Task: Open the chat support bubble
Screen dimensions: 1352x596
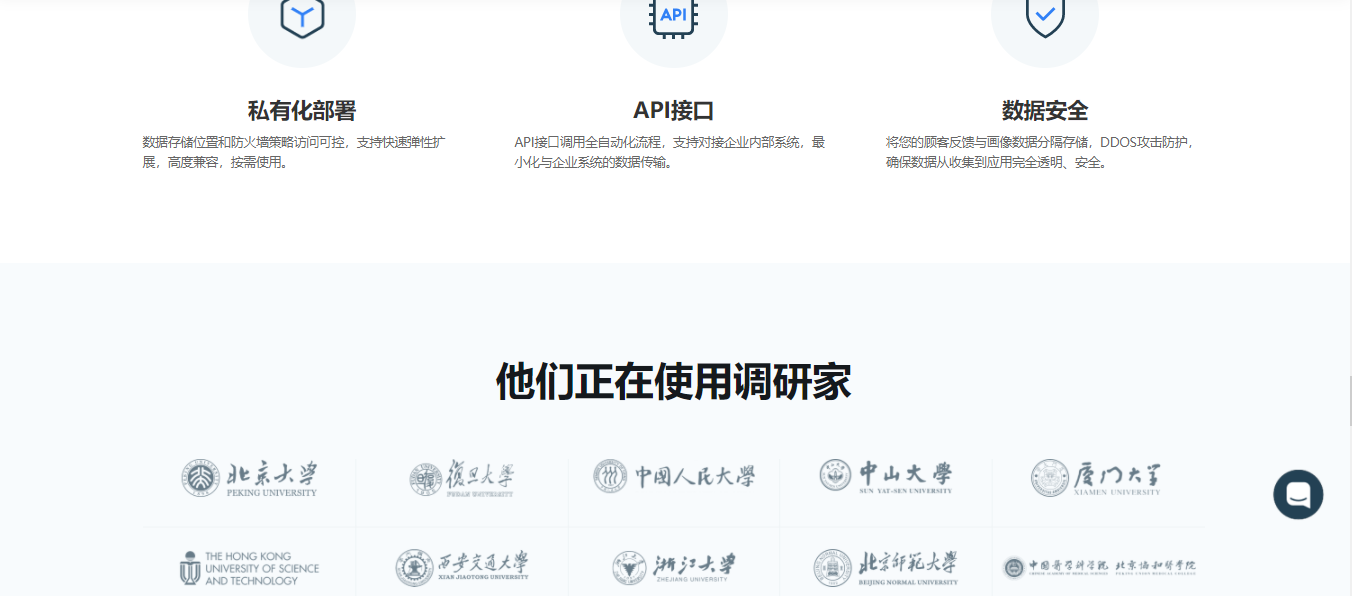Action: coord(1298,494)
